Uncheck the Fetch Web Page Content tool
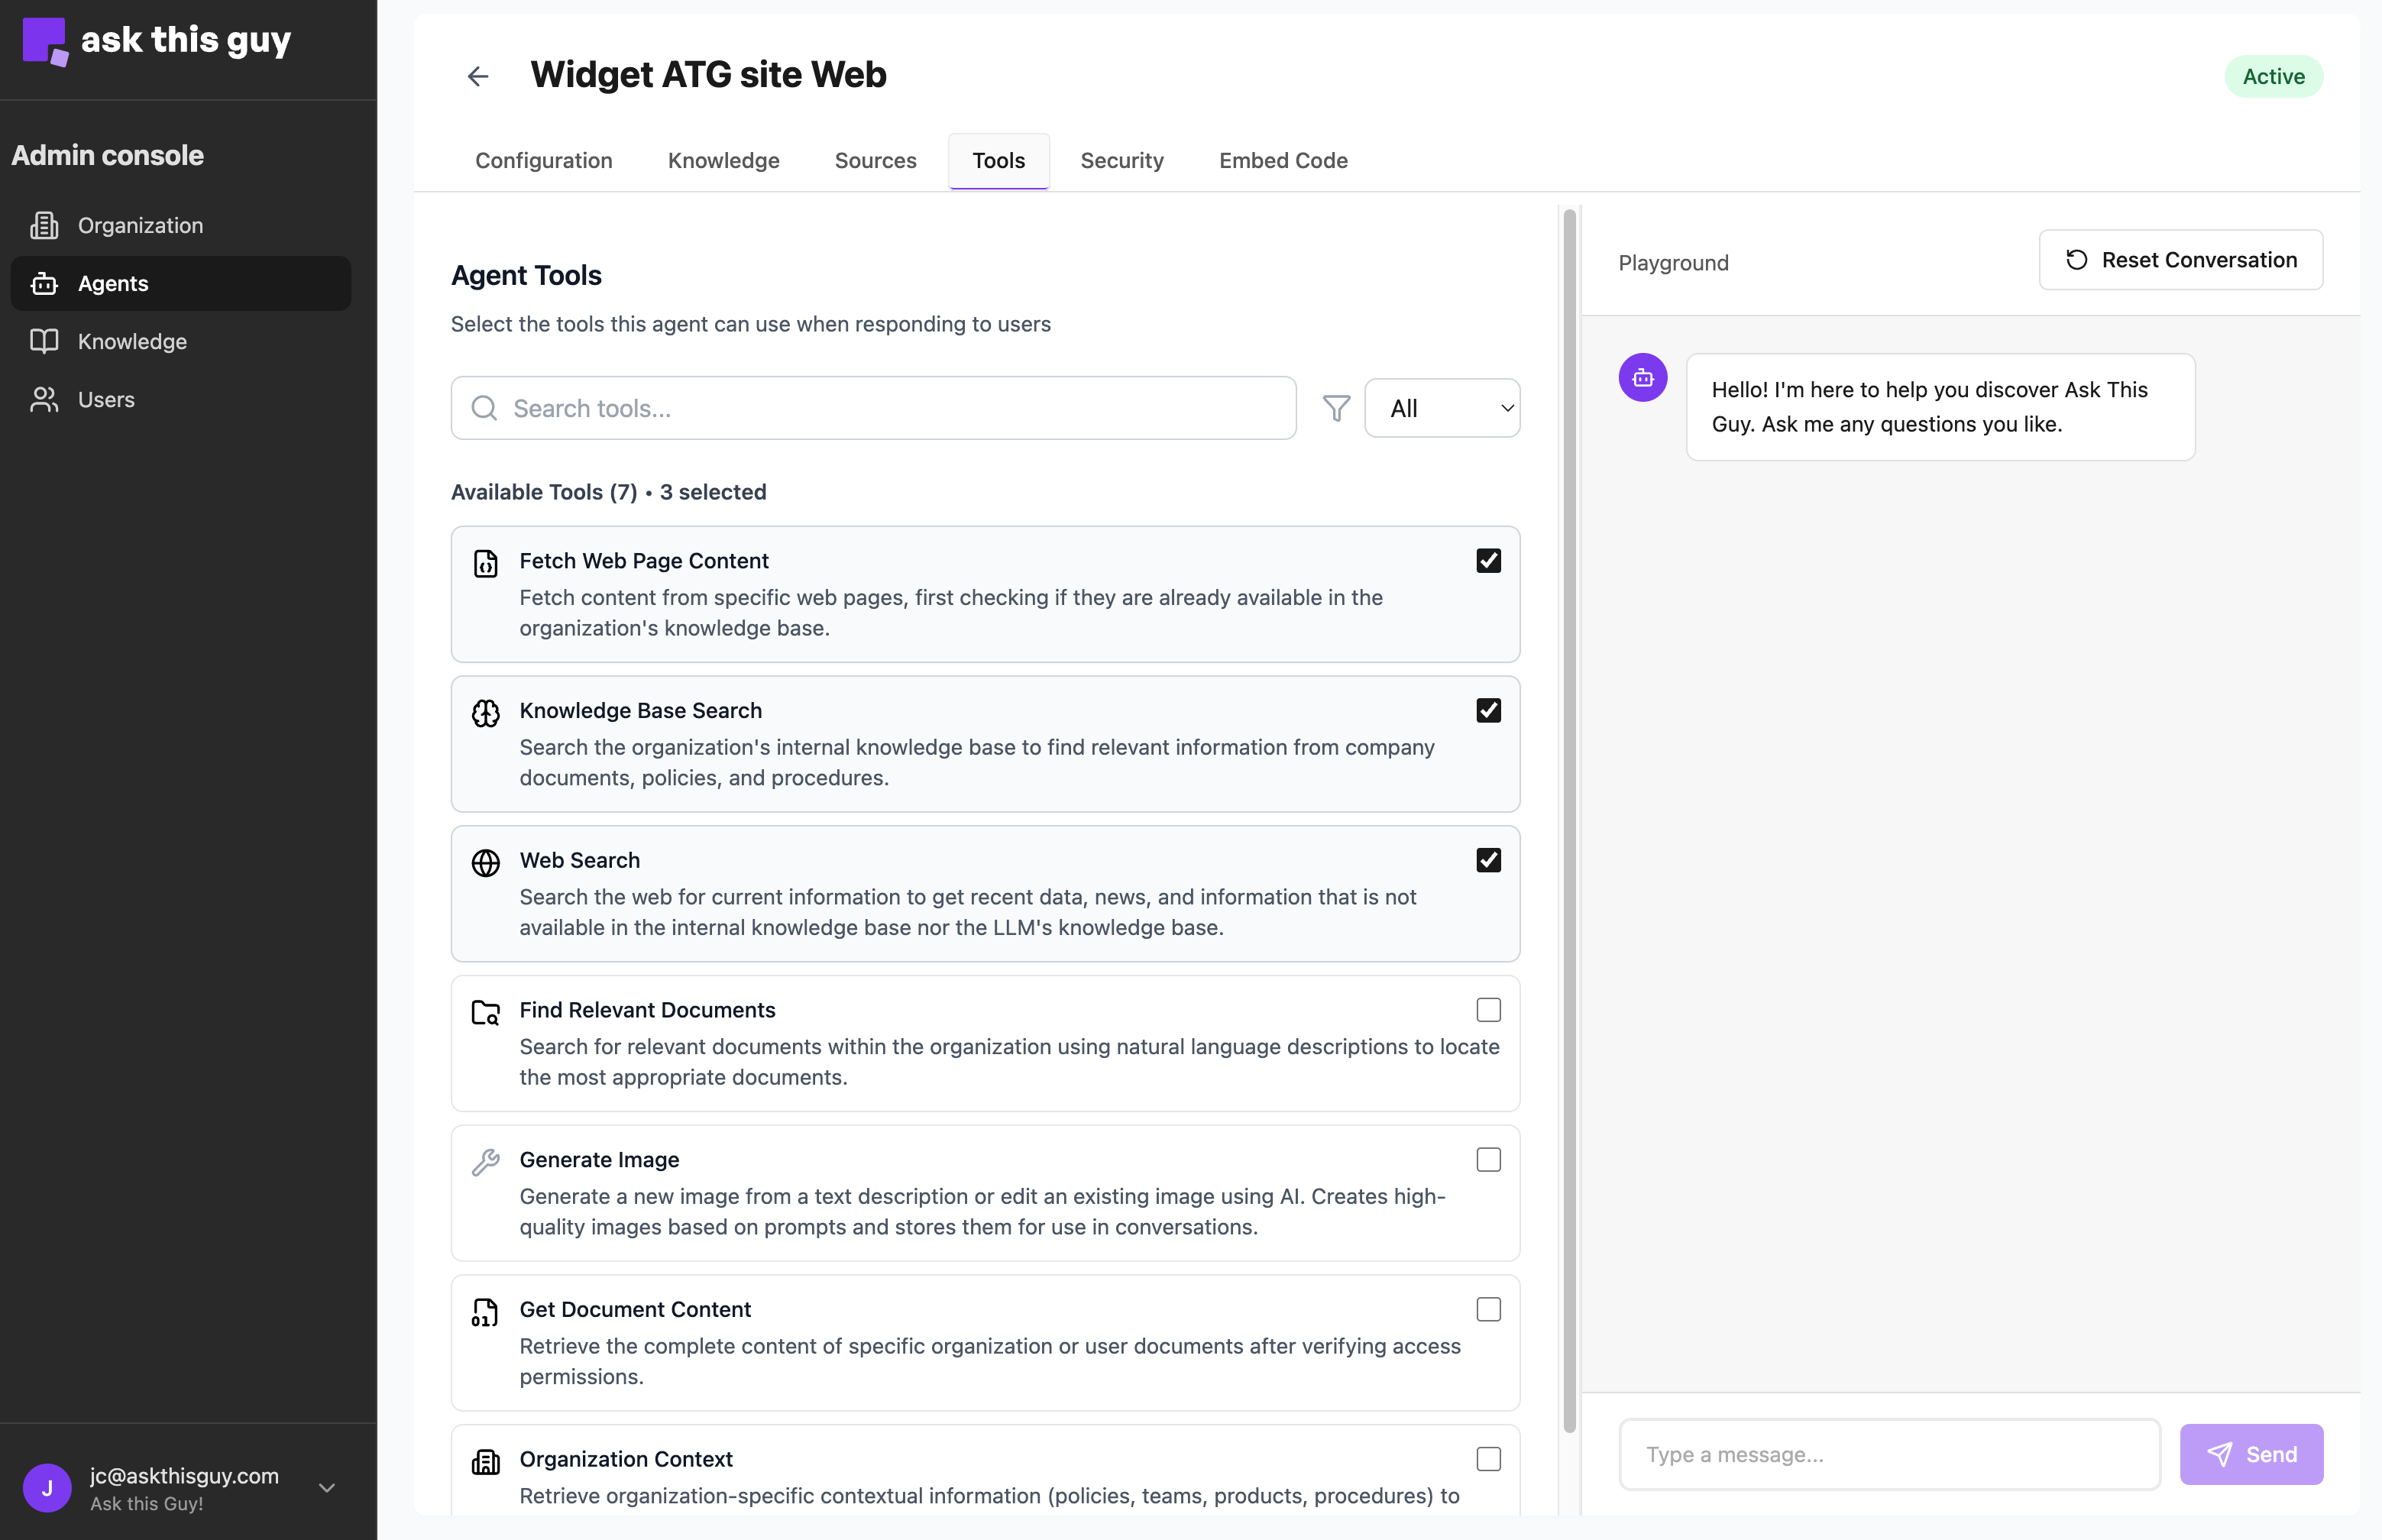Viewport: 2382px width, 1540px height. 1488,560
